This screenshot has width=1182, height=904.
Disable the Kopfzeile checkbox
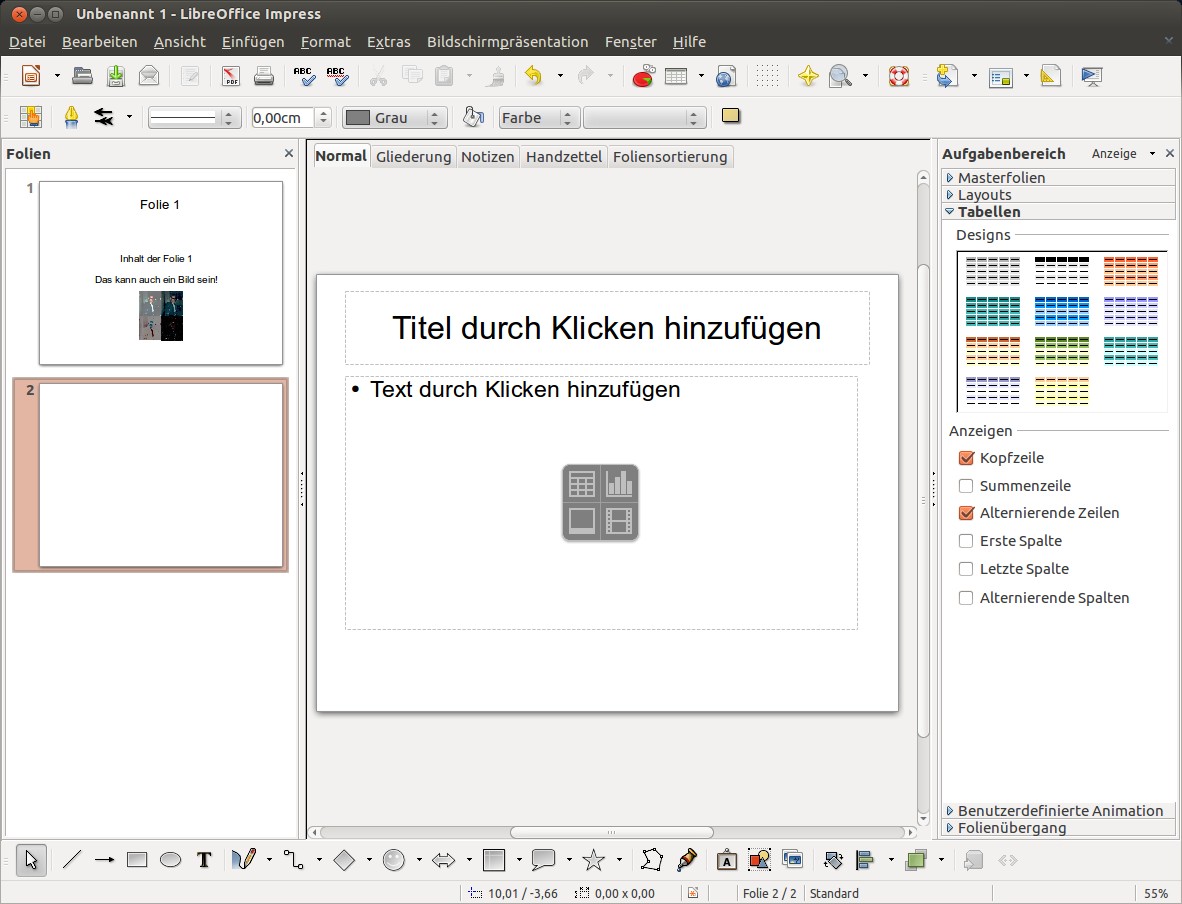(966, 458)
